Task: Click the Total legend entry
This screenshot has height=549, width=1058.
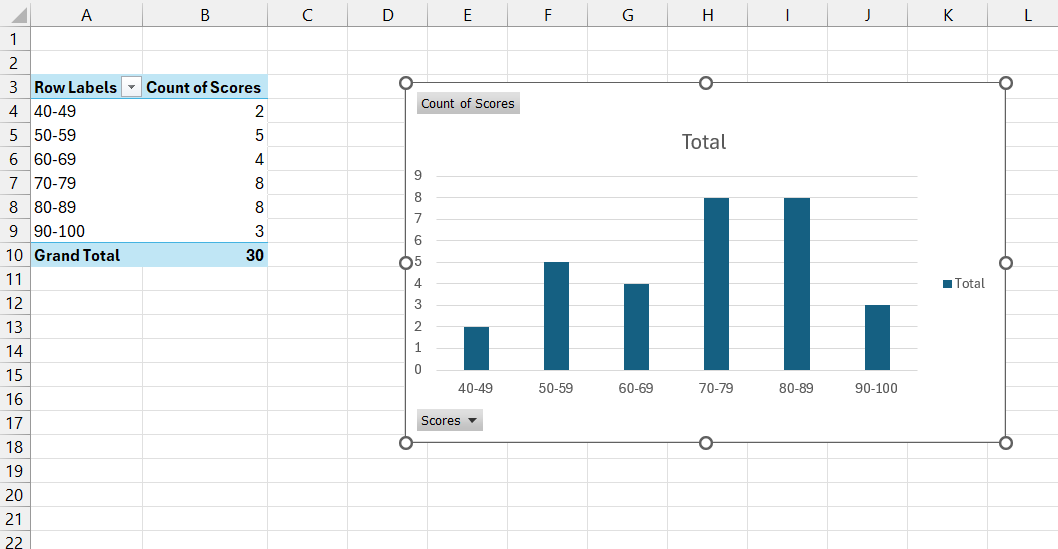Action: (964, 283)
